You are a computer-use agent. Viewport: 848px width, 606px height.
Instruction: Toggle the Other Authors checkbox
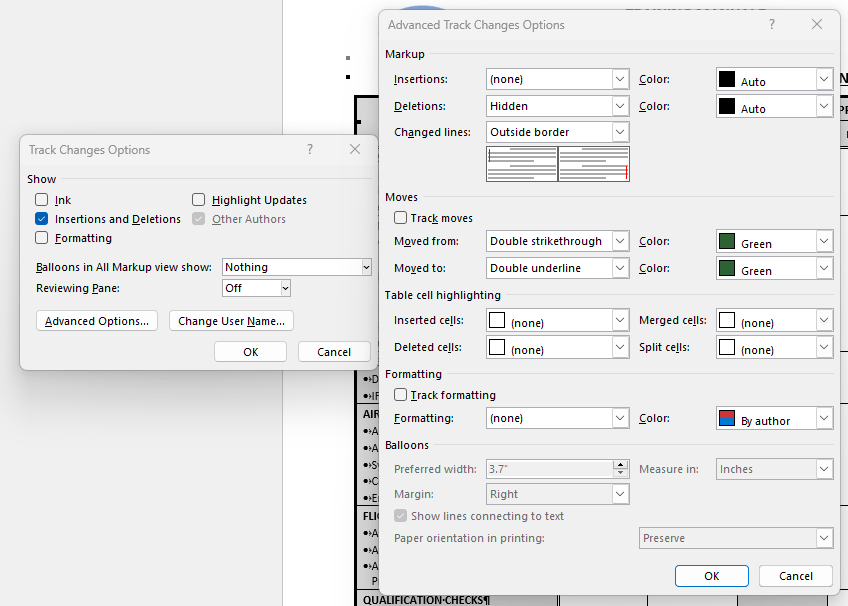pos(198,219)
